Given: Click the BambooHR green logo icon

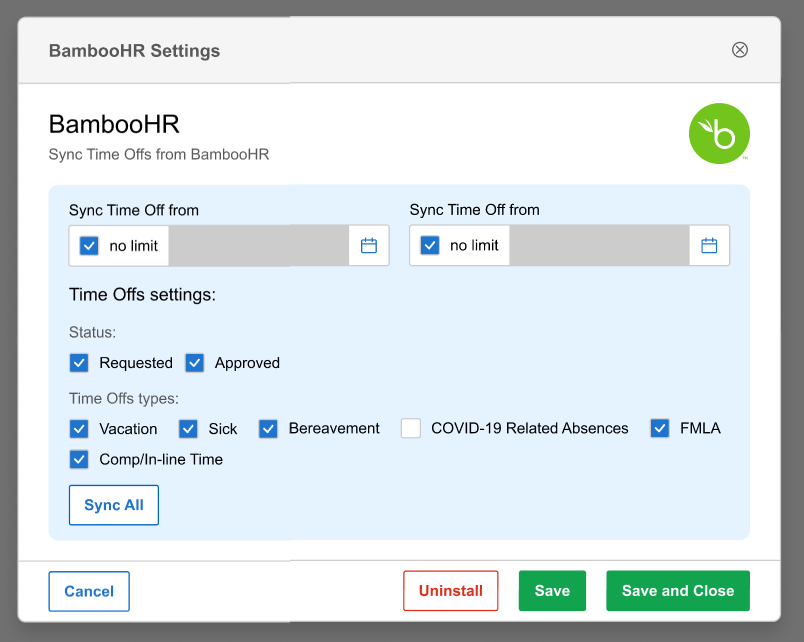Looking at the screenshot, I should coord(719,133).
